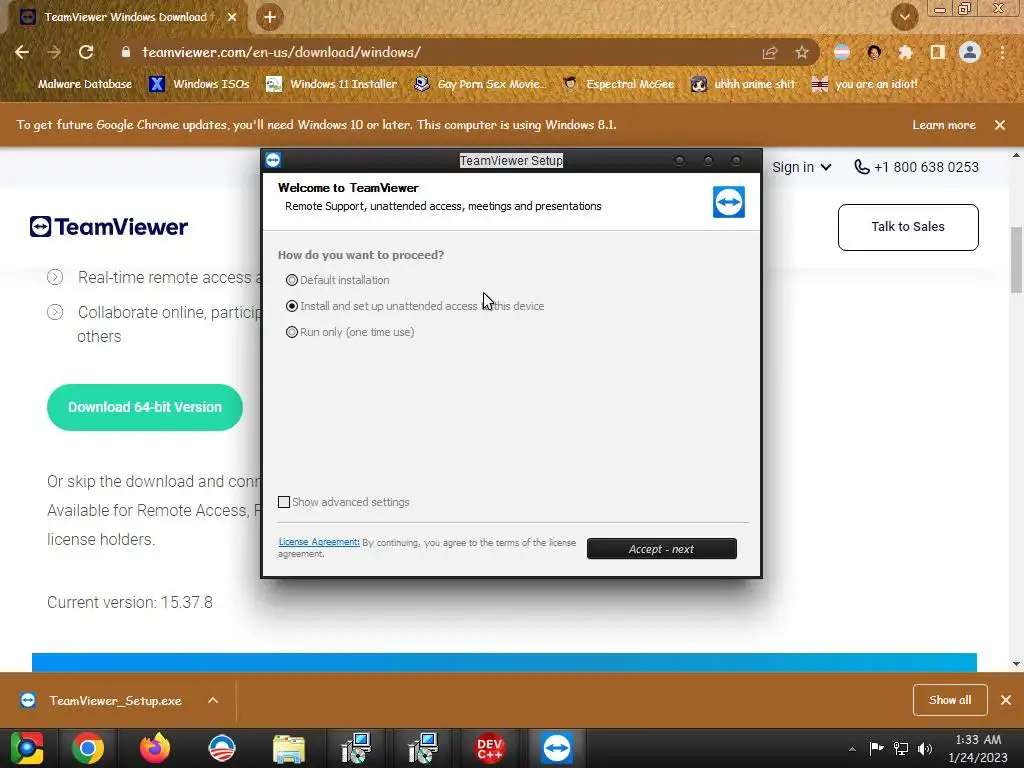This screenshot has height=768, width=1024.
Task: Open the Windows ISOs bookmark
Action: [x=200, y=84]
